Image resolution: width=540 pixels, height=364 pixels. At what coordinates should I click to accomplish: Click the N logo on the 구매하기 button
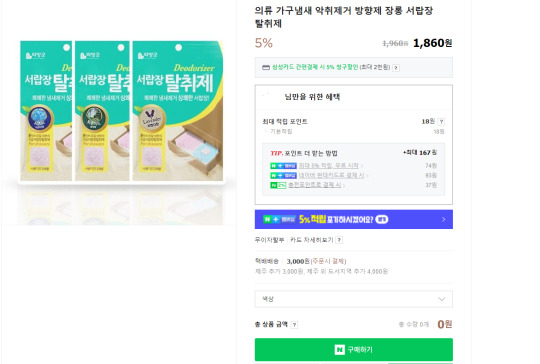340,350
